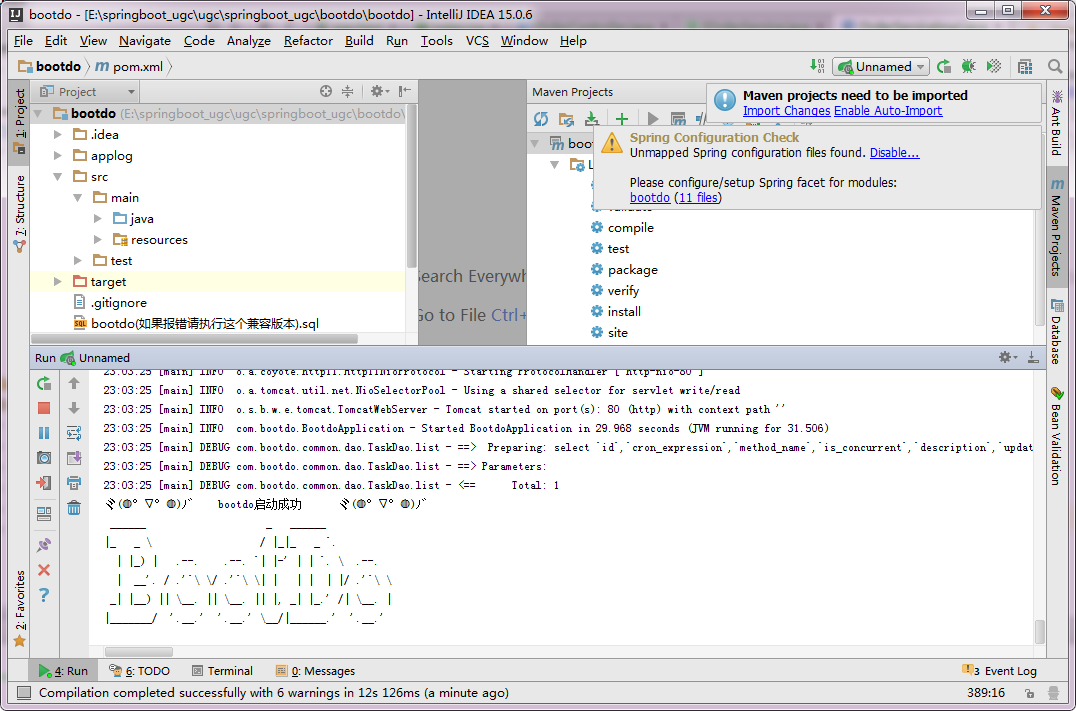Collapse all in Project panel
Viewport: 1076px width, 711px height.
pyautogui.click(x=347, y=91)
